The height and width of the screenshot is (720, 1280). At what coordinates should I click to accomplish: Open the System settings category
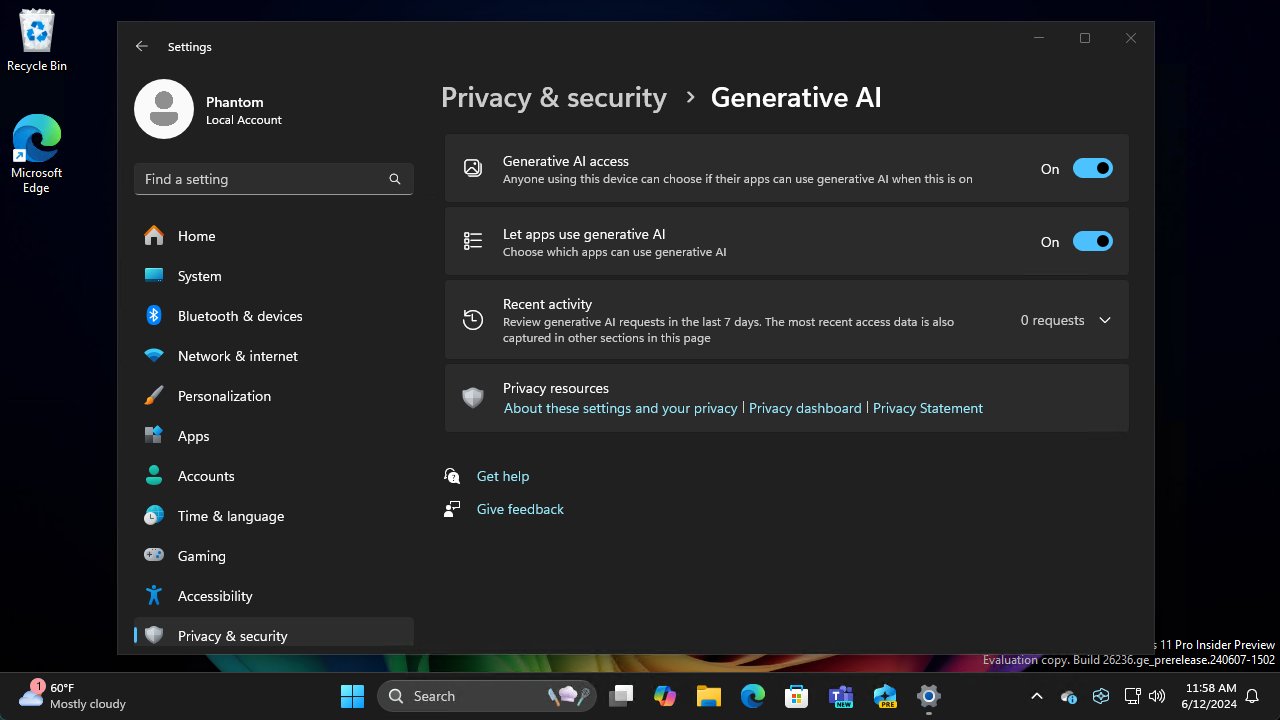199,276
